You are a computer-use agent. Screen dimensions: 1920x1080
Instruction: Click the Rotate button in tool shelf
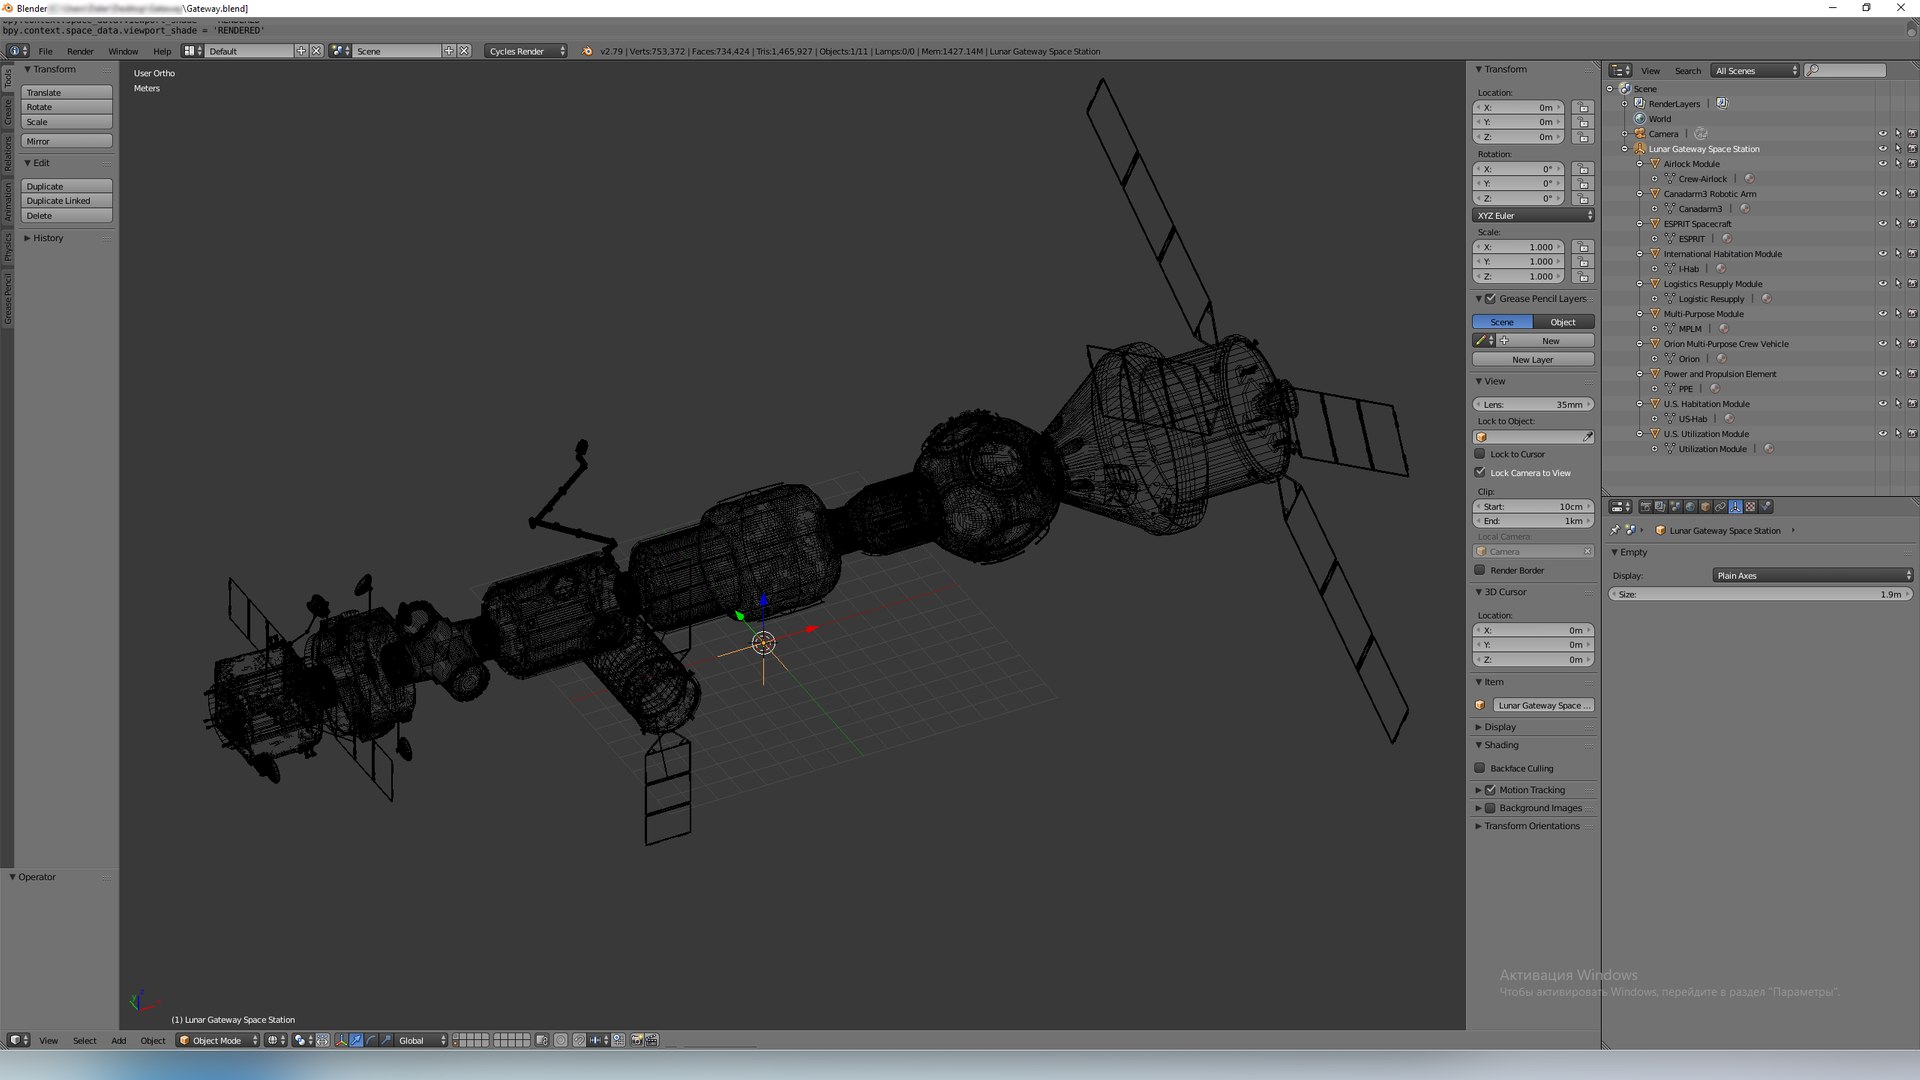(x=67, y=107)
